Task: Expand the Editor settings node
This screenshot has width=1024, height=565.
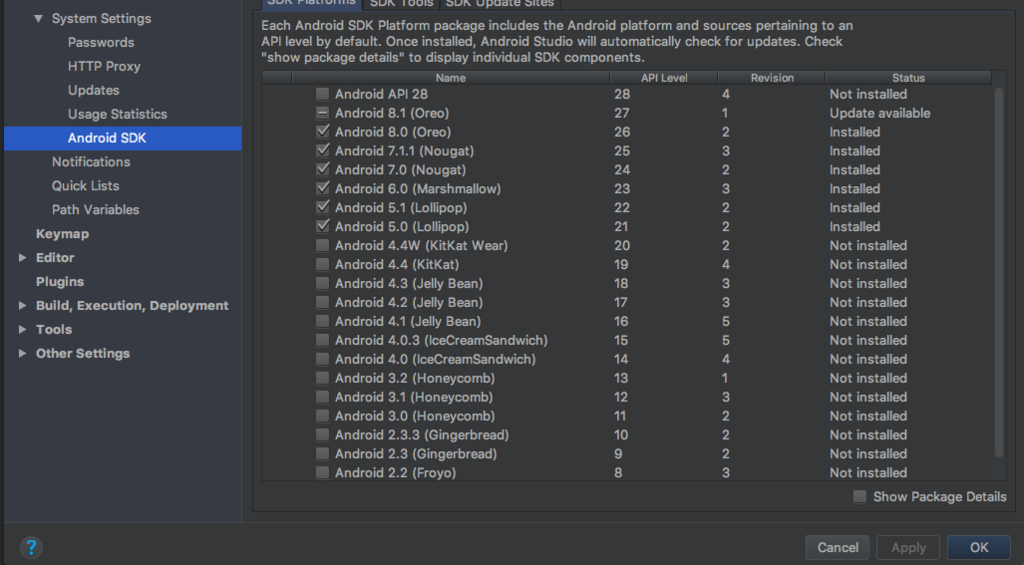Action: (x=22, y=257)
